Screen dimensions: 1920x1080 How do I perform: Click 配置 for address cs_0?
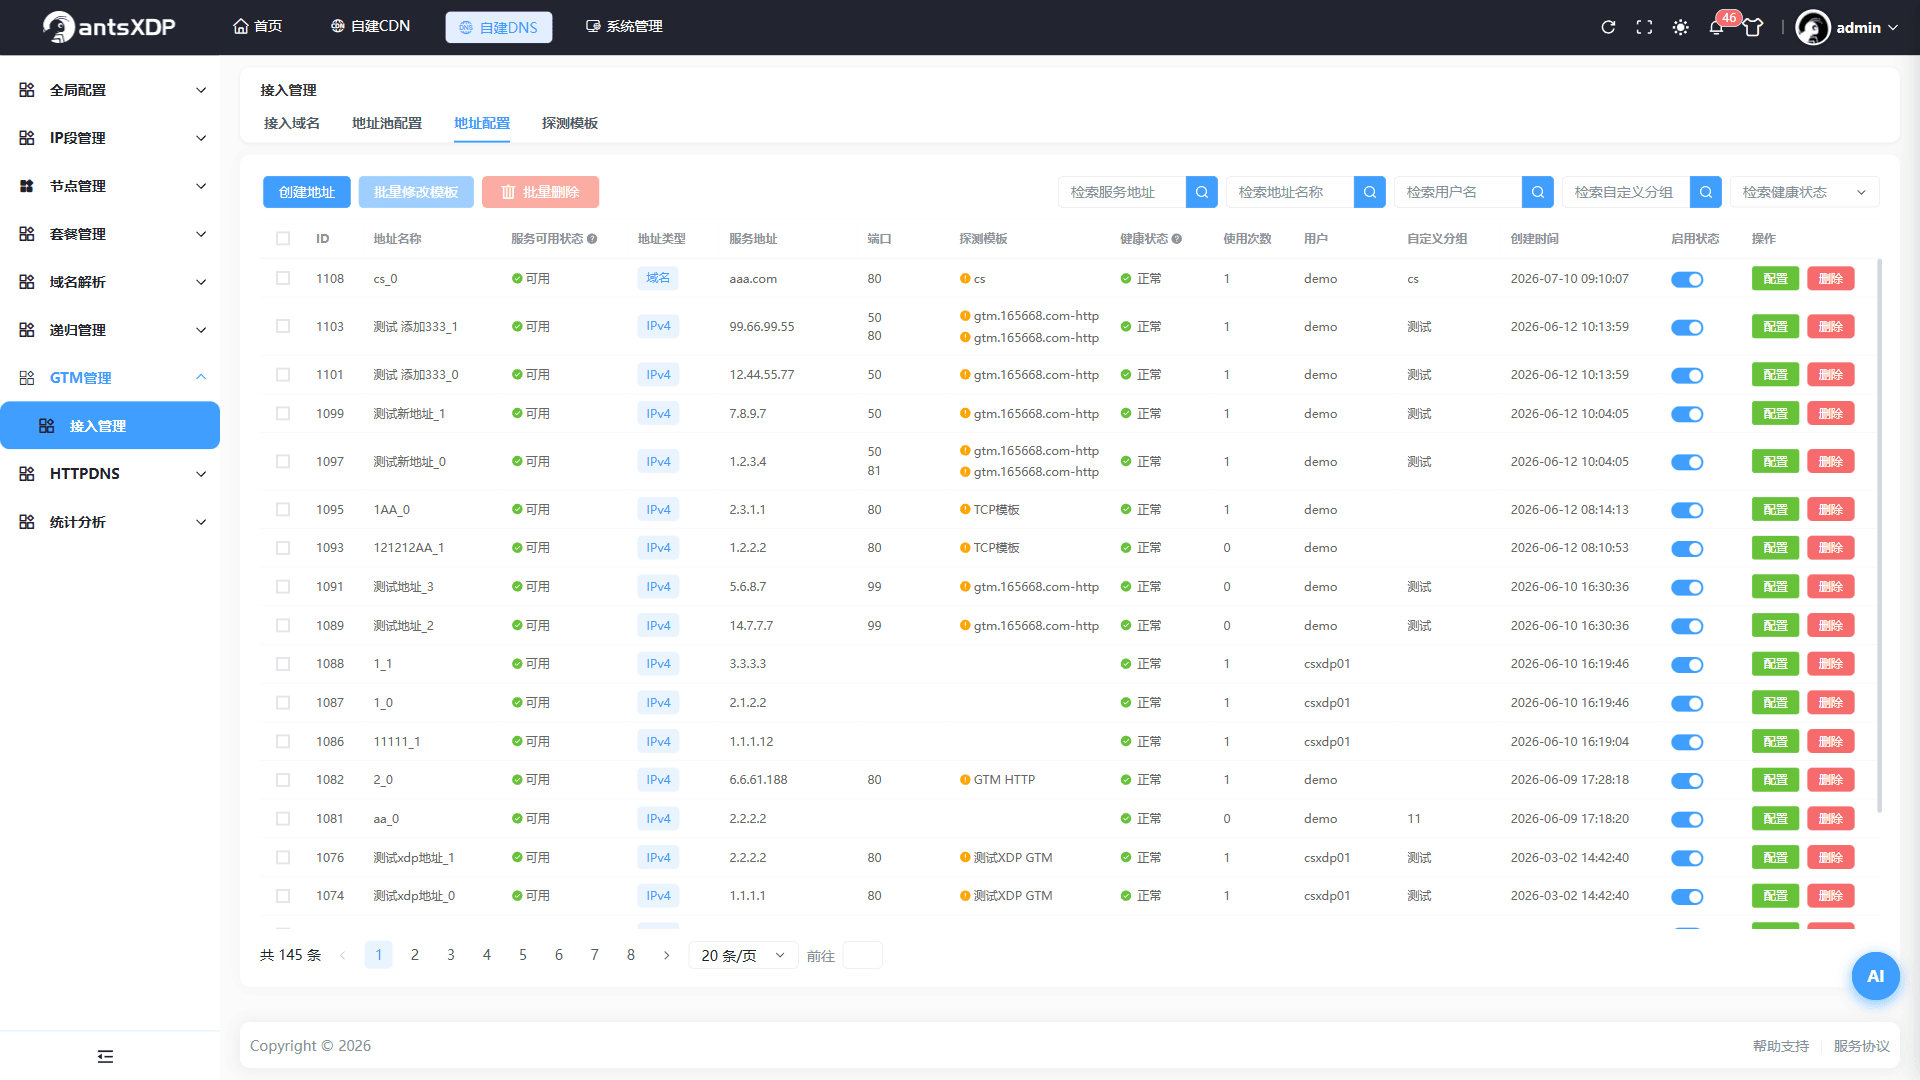tap(1775, 278)
